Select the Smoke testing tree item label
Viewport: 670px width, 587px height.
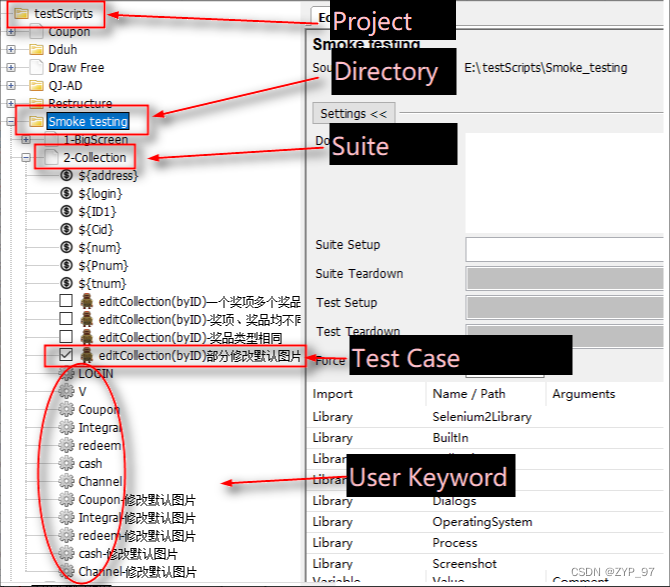point(88,122)
